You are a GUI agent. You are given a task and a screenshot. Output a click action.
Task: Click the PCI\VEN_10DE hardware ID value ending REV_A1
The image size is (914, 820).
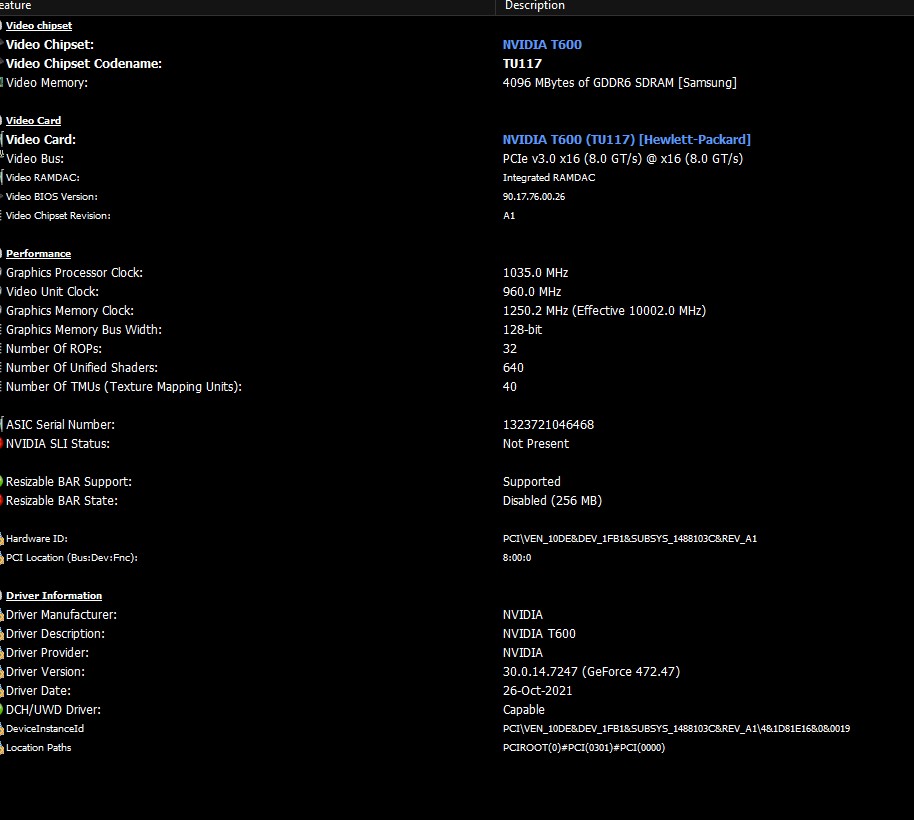[x=630, y=539]
